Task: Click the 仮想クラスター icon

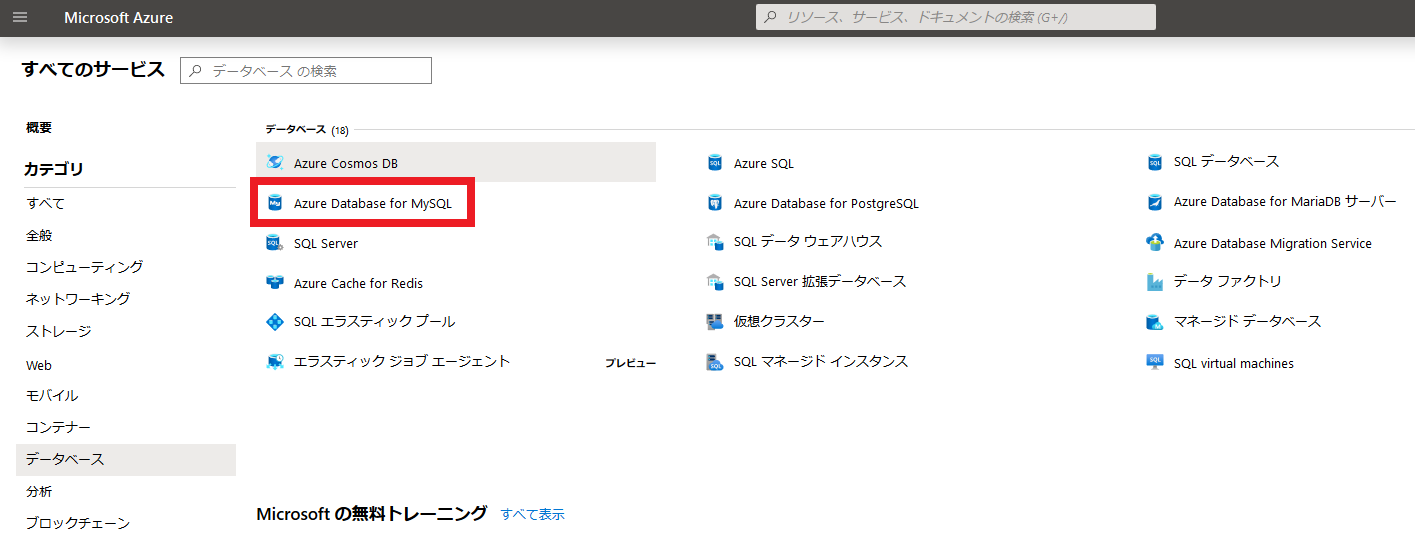Action: coord(715,322)
